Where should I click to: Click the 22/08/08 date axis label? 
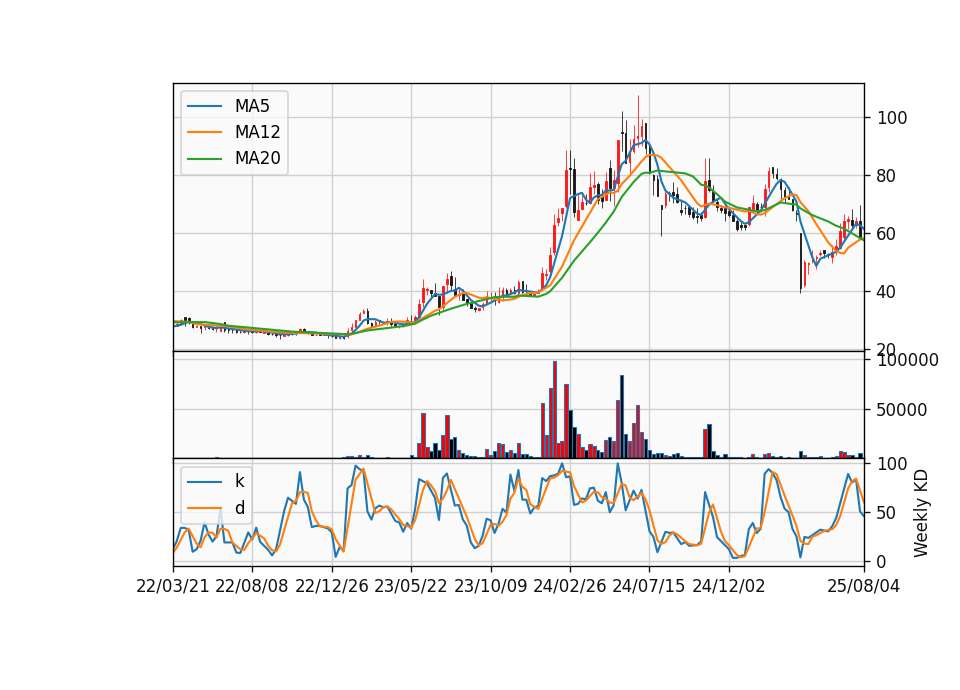click(x=252, y=586)
